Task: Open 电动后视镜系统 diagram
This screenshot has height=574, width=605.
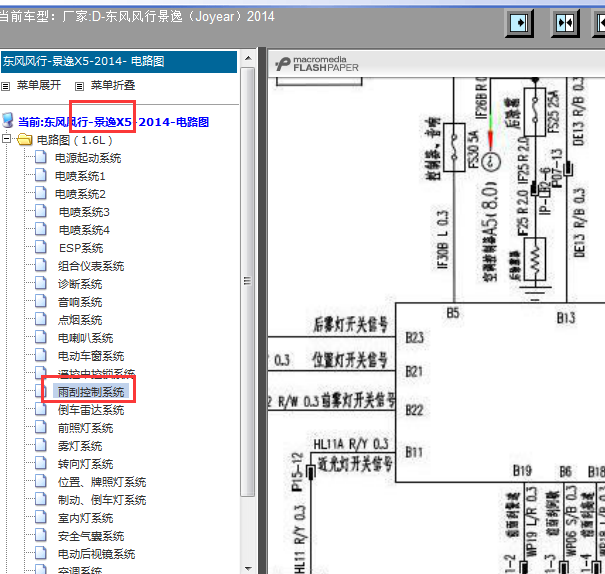Action: (x=96, y=554)
